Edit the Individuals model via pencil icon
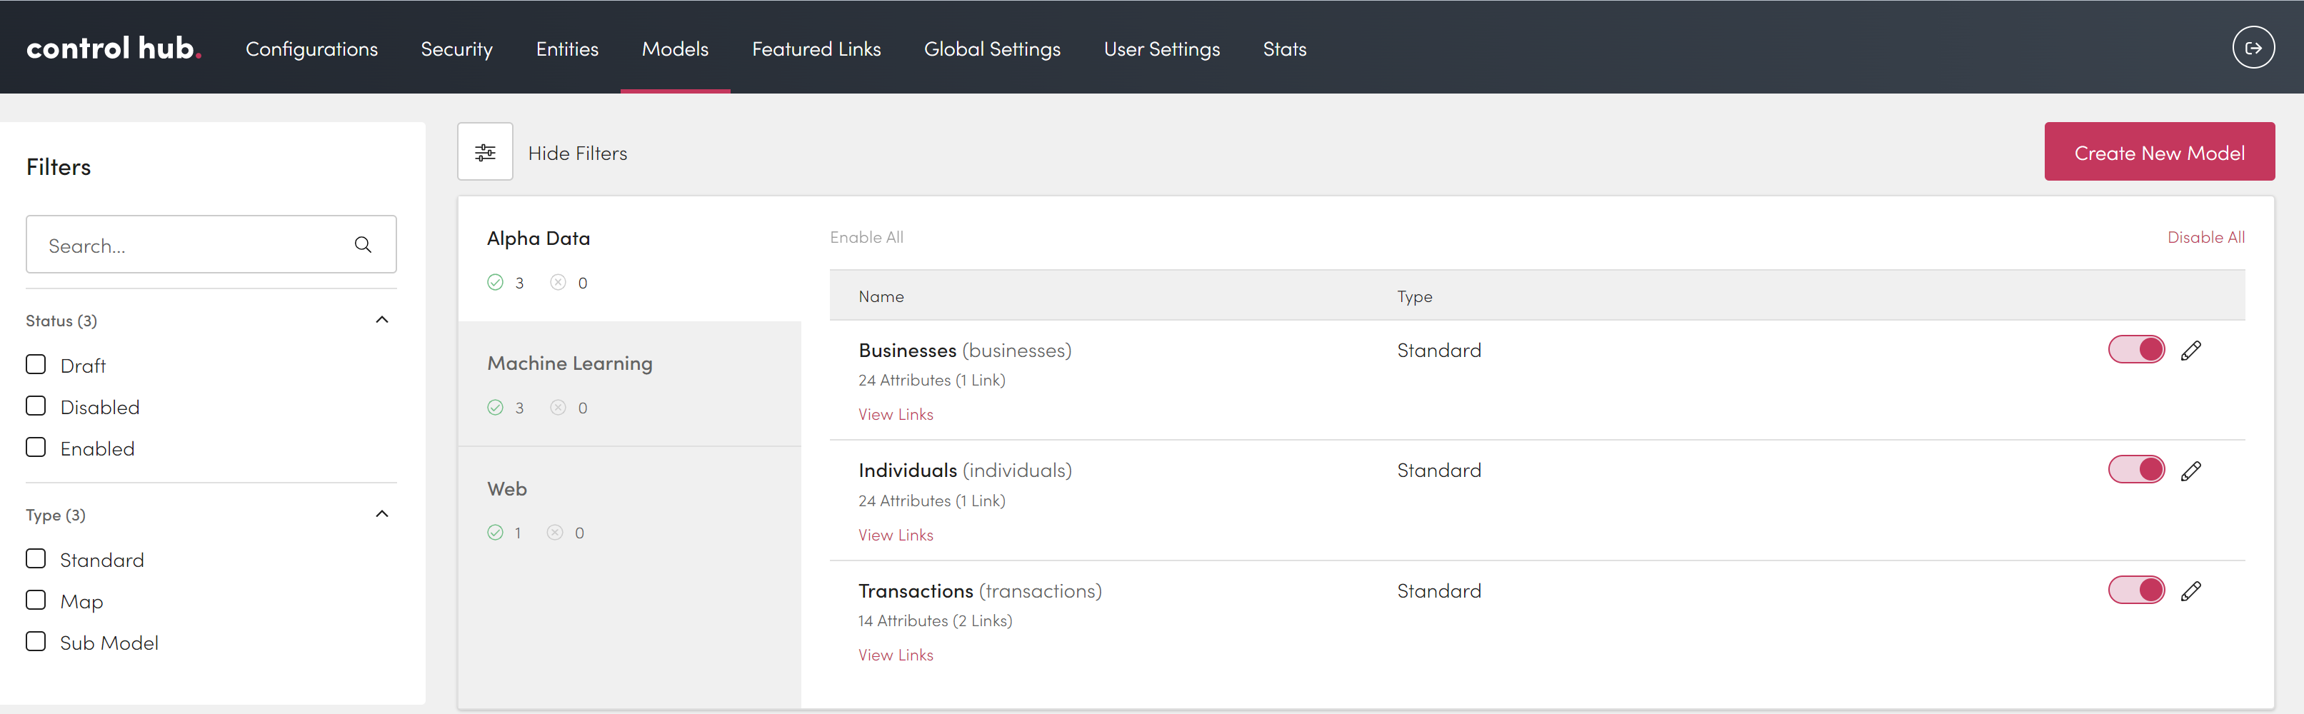The height and width of the screenshot is (714, 2304). point(2191,471)
